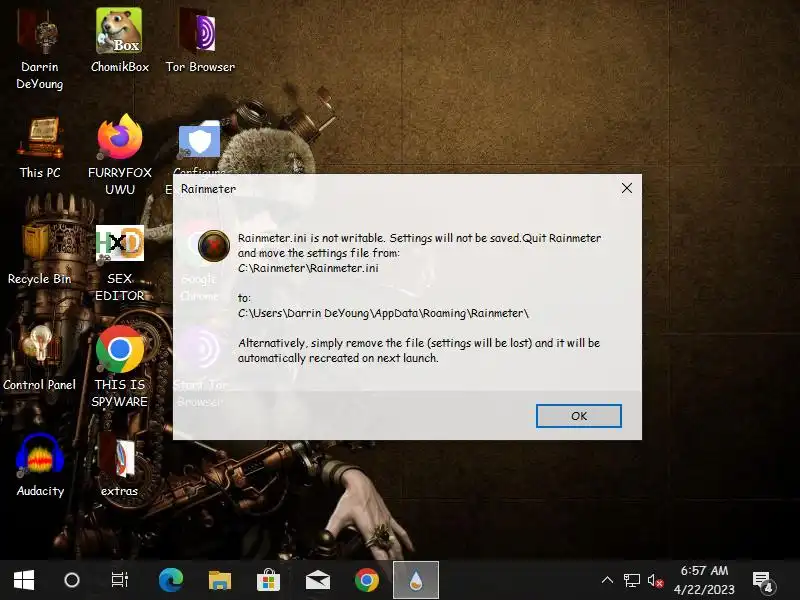The height and width of the screenshot is (600, 800).
Task: Open File Explorer from taskbar
Action: 220,580
